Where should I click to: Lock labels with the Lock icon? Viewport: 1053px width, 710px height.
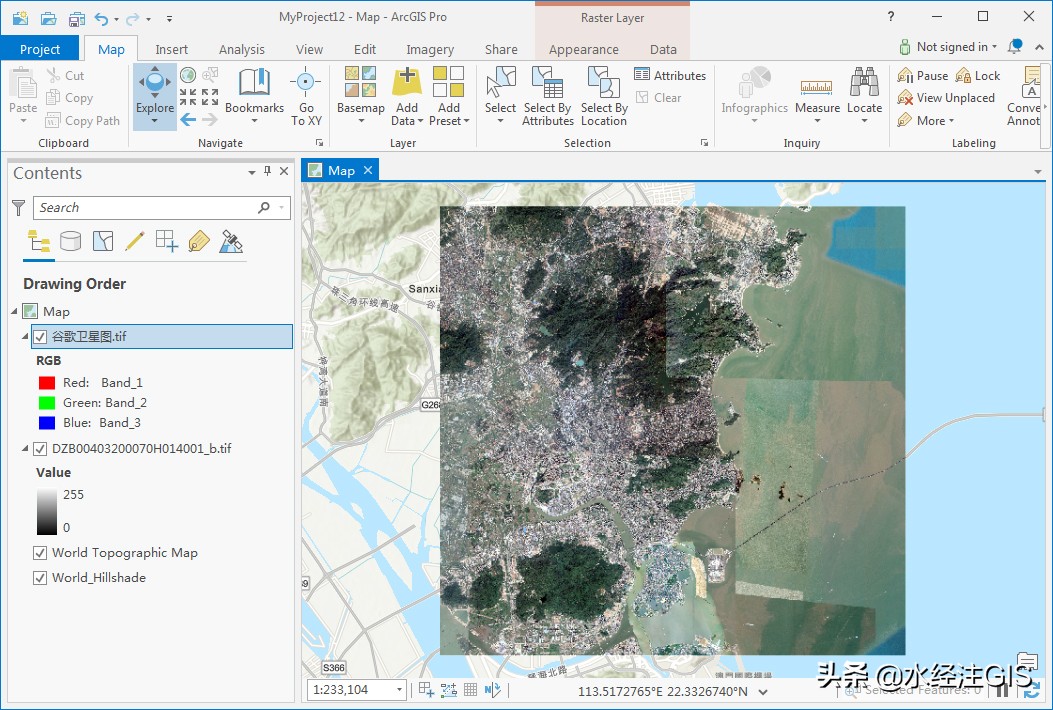coord(978,75)
